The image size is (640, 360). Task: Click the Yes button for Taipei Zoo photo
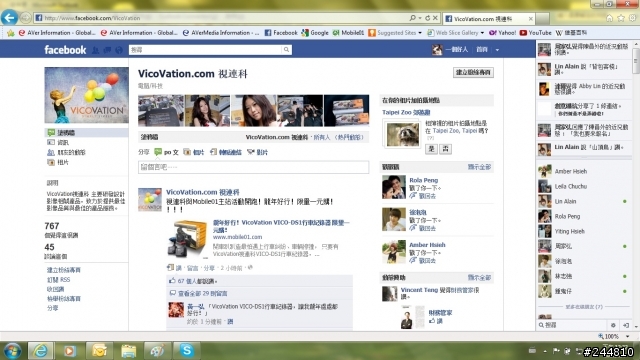point(431,149)
